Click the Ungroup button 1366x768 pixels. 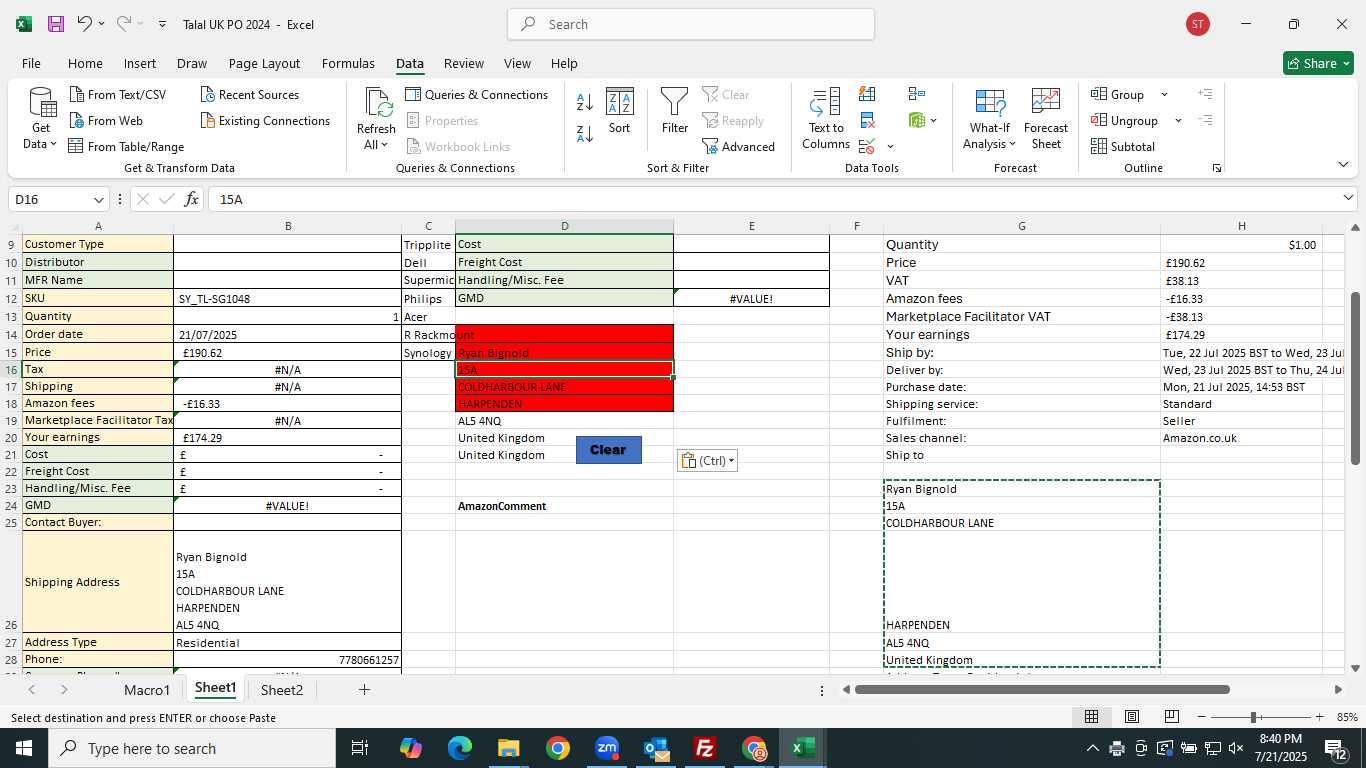(x=1125, y=120)
